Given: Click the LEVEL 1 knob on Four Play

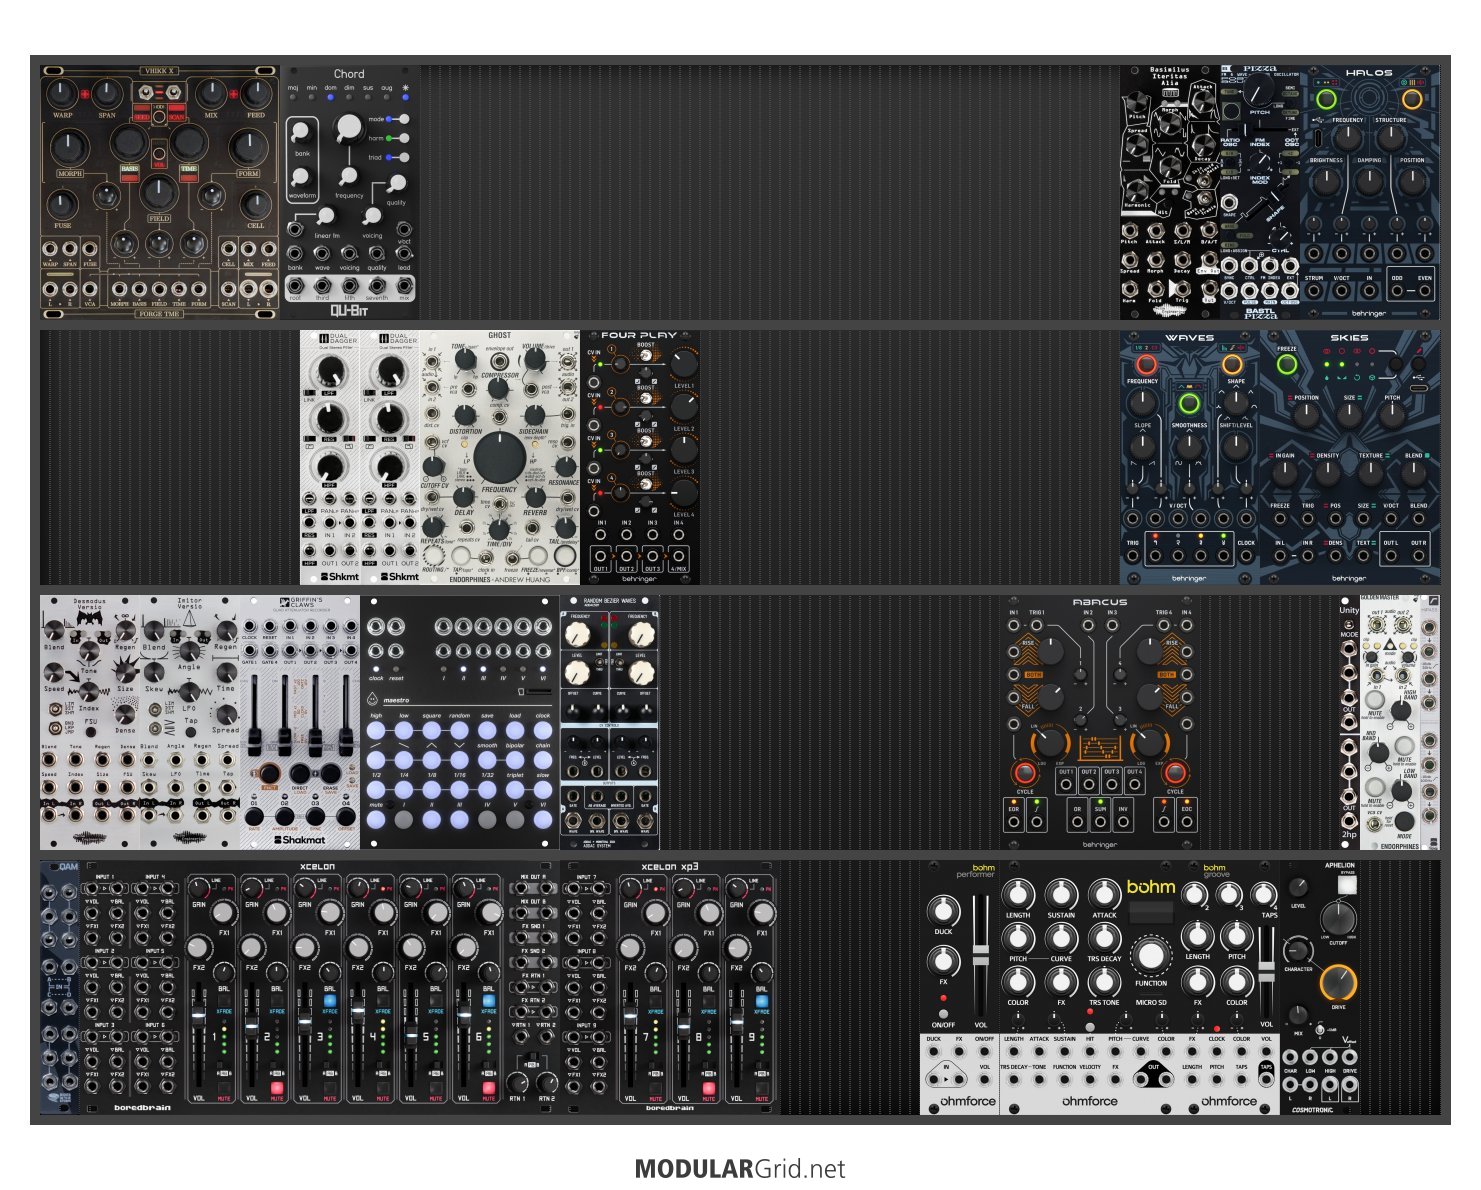Looking at the screenshot, I should pos(683,363).
